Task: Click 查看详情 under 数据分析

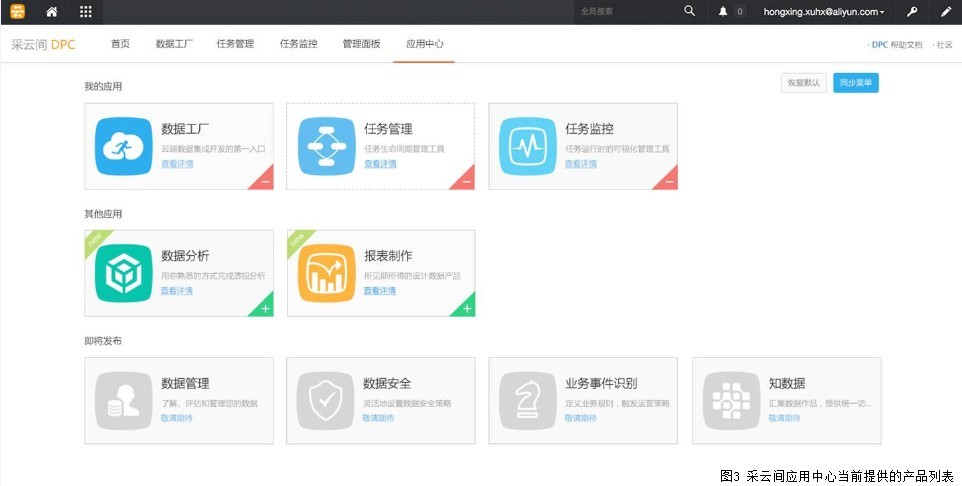Action: pyautogui.click(x=177, y=290)
